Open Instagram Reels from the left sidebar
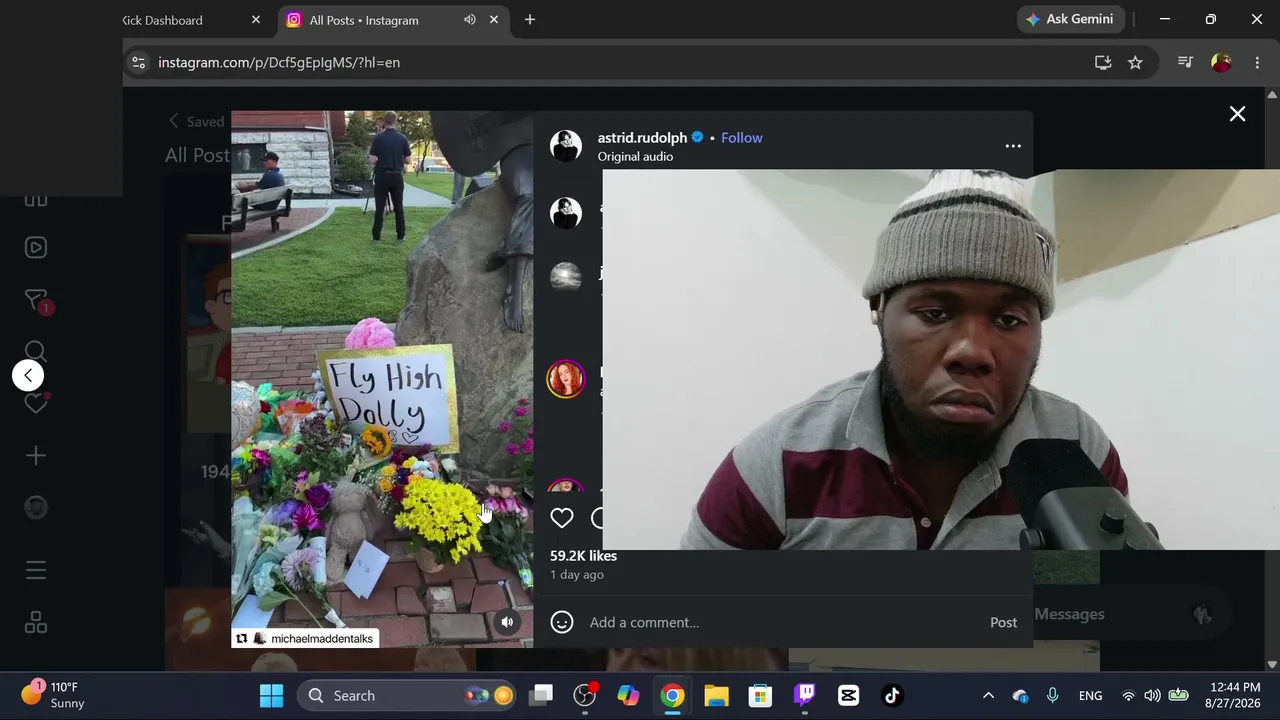 click(x=36, y=247)
